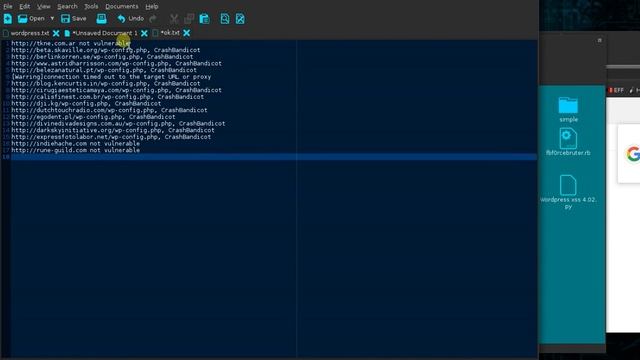The height and width of the screenshot is (360, 640).
Task: Open the View menu
Action: click(x=44, y=7)
